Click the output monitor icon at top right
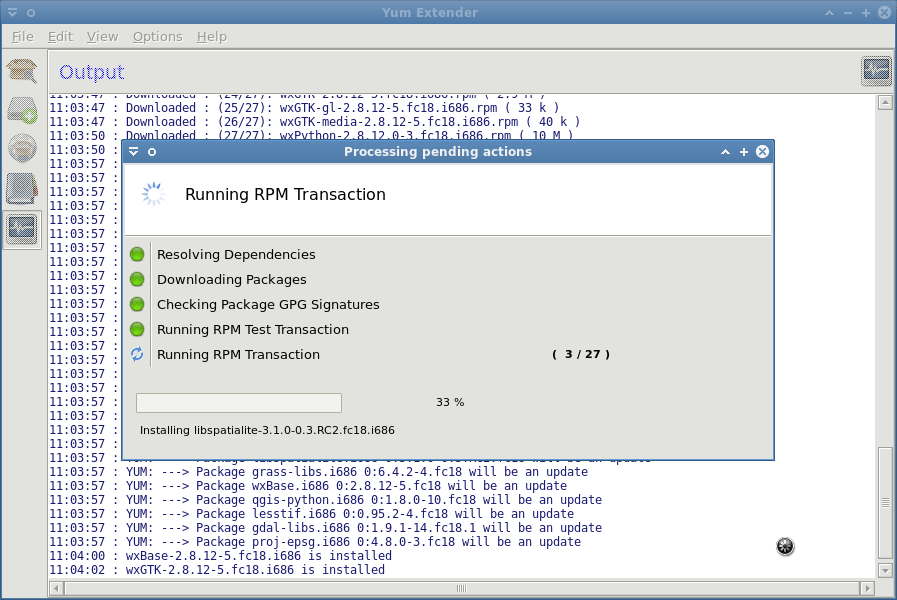The height and width of the screenshot is (600, 897). click(876, 71)
